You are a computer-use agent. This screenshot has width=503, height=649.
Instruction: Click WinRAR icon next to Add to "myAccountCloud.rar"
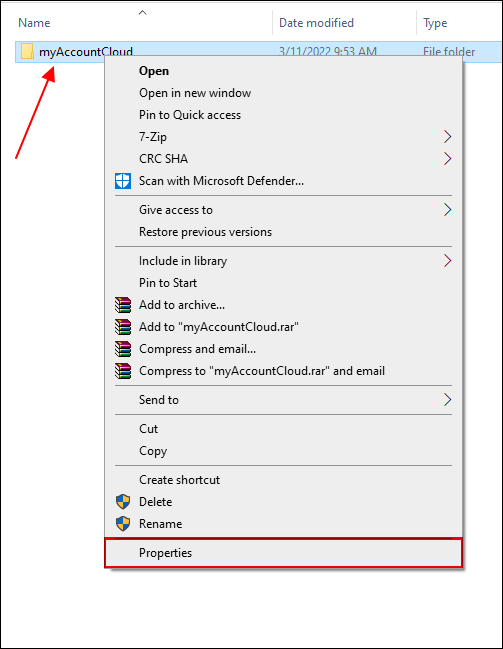pyautogui.click(x=123, y=327)
